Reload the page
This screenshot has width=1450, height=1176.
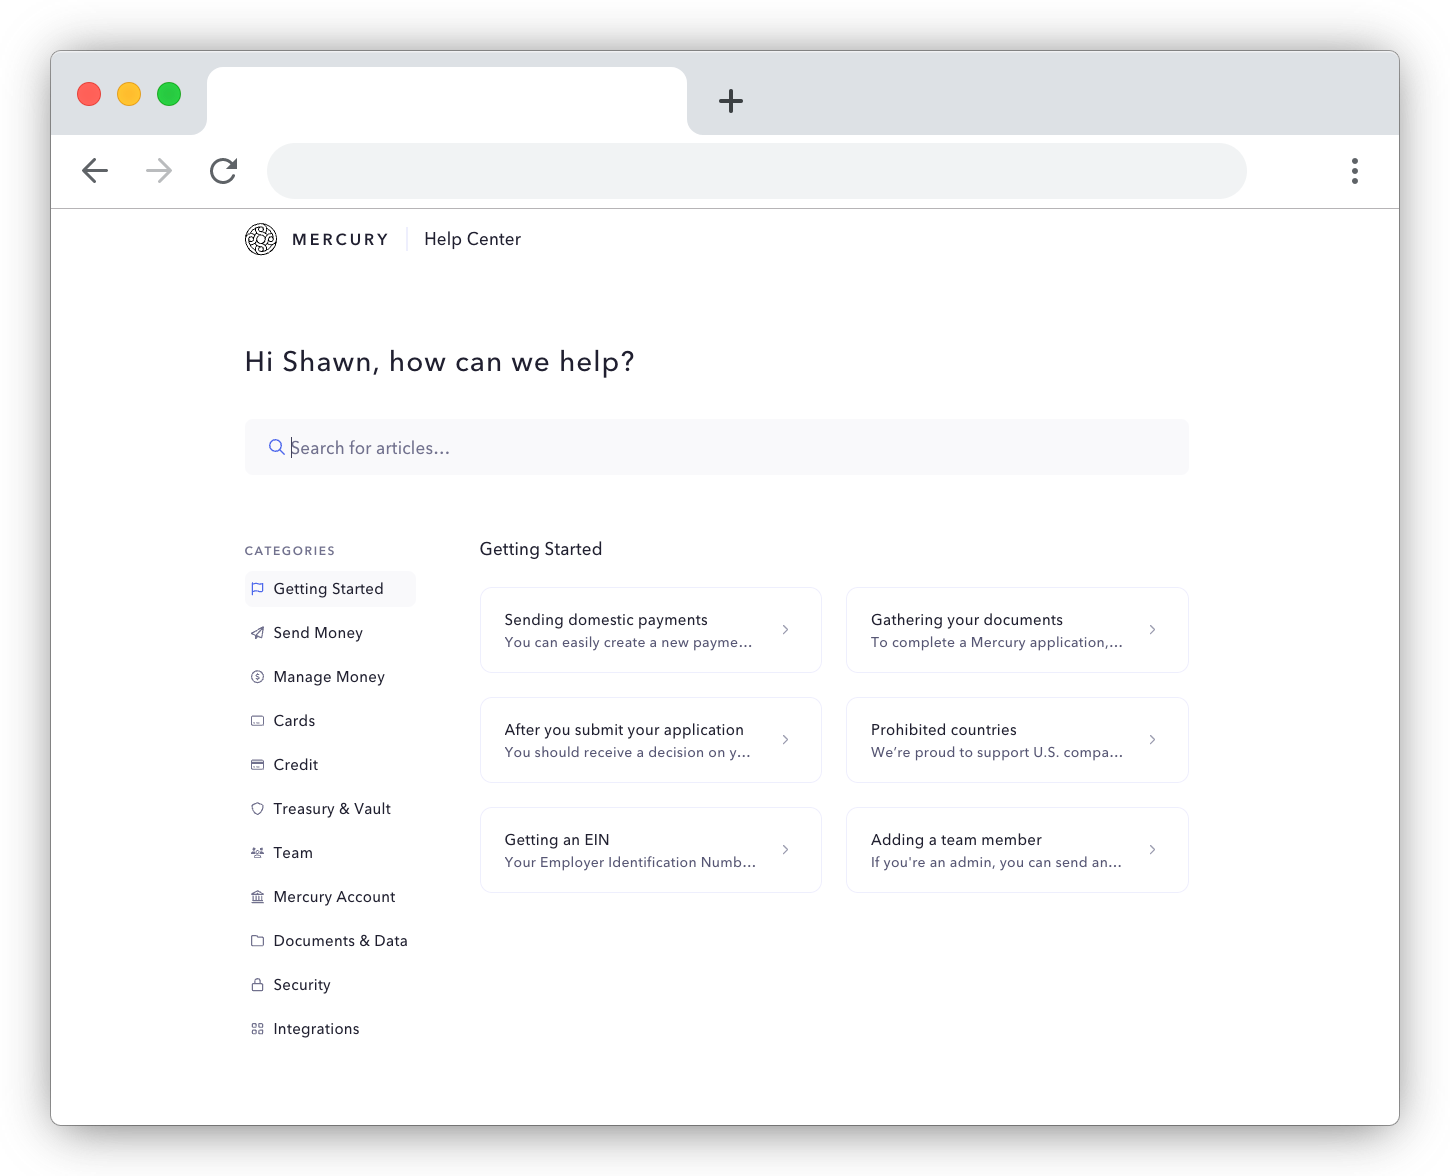pyautogui.click(x=223, y=171)
